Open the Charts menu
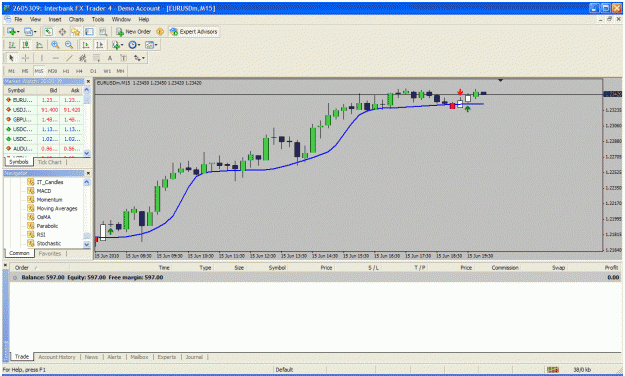 [x=76, y=19]
